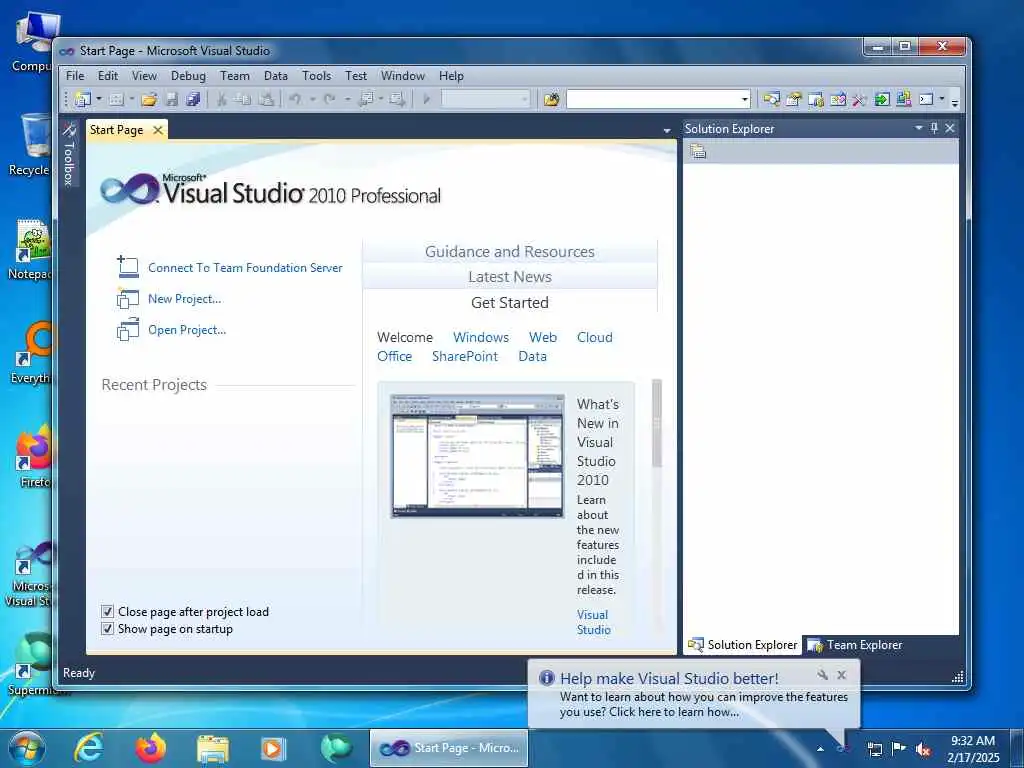
Task: Click the Windows Start button
Action: [x=26, y=748]
